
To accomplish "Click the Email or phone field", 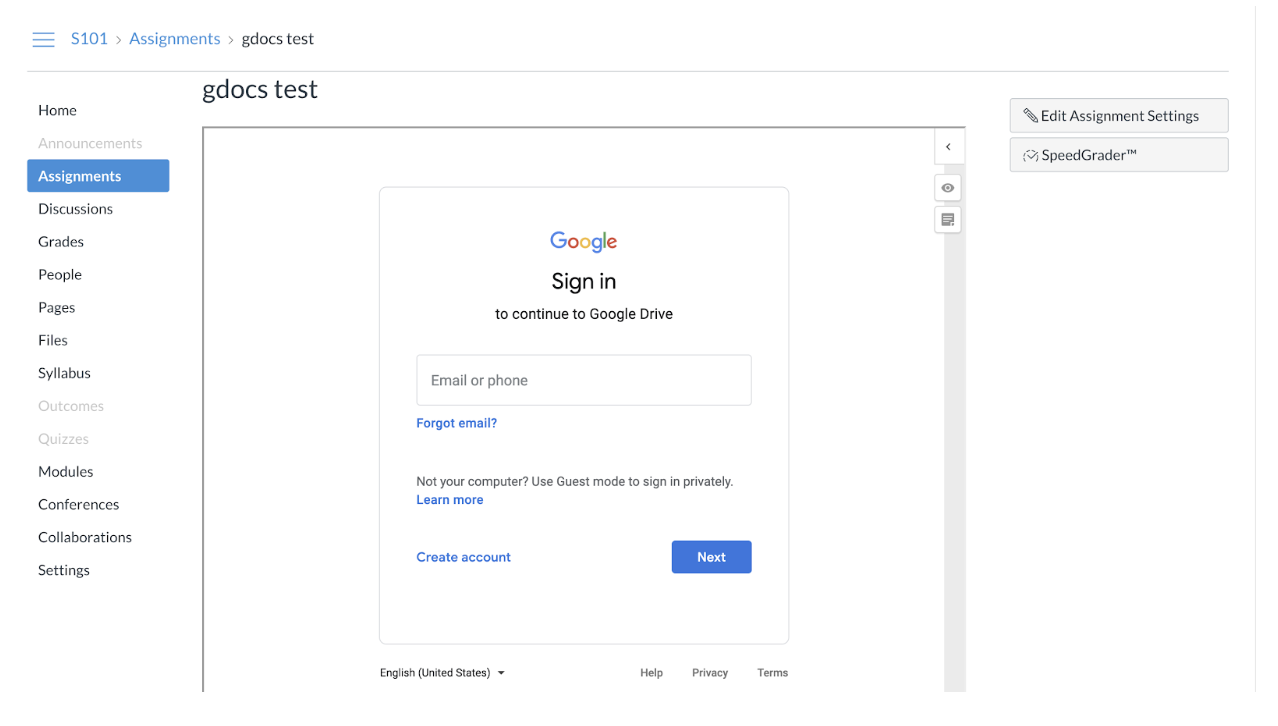I will click(x=584, y=380).
